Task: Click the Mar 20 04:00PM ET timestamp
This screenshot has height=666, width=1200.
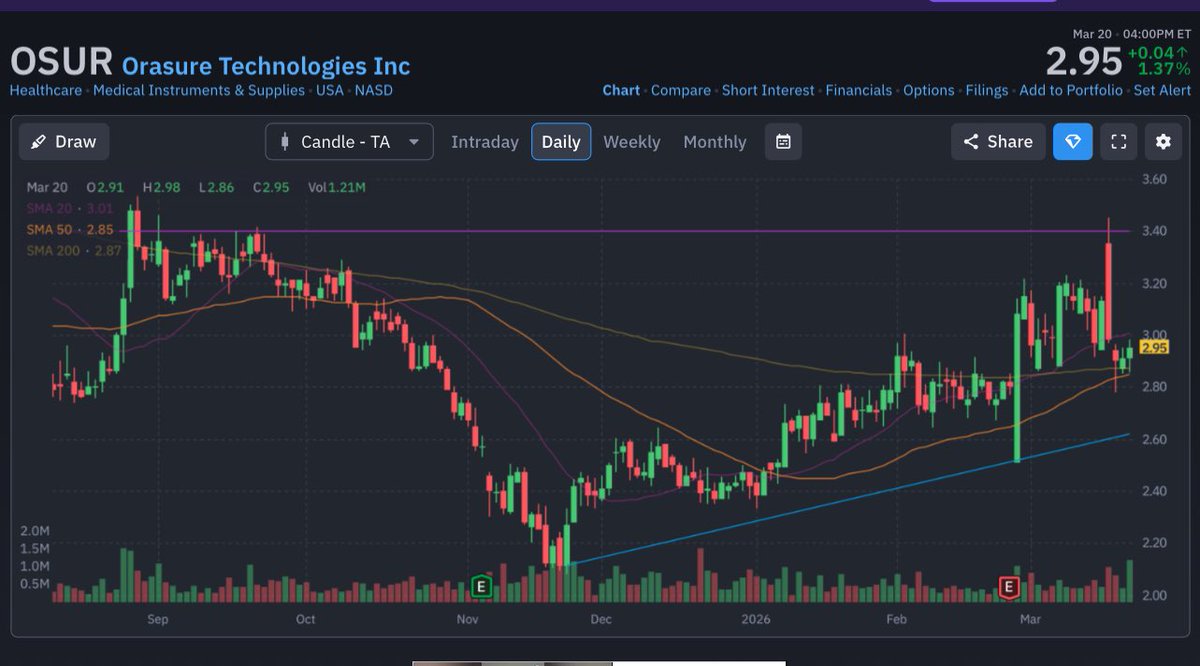Action: [x=1132, y=34]
